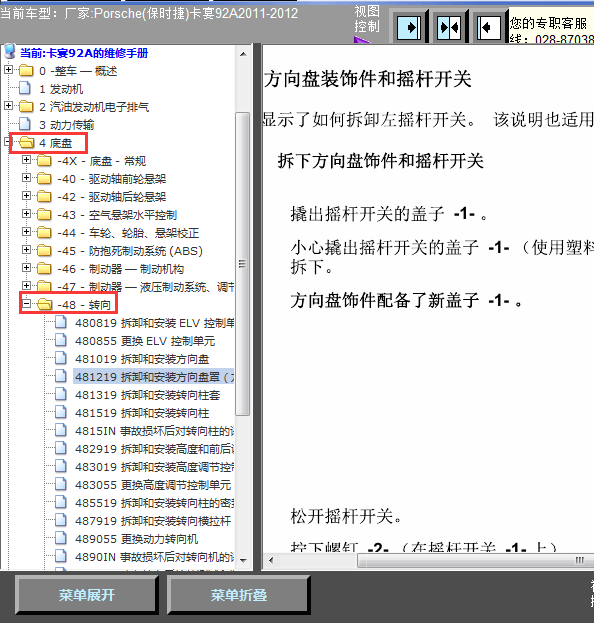Select 当前:卡宴92A的维修手册 root item
594x626 pixels.
(x=84, y=53)
